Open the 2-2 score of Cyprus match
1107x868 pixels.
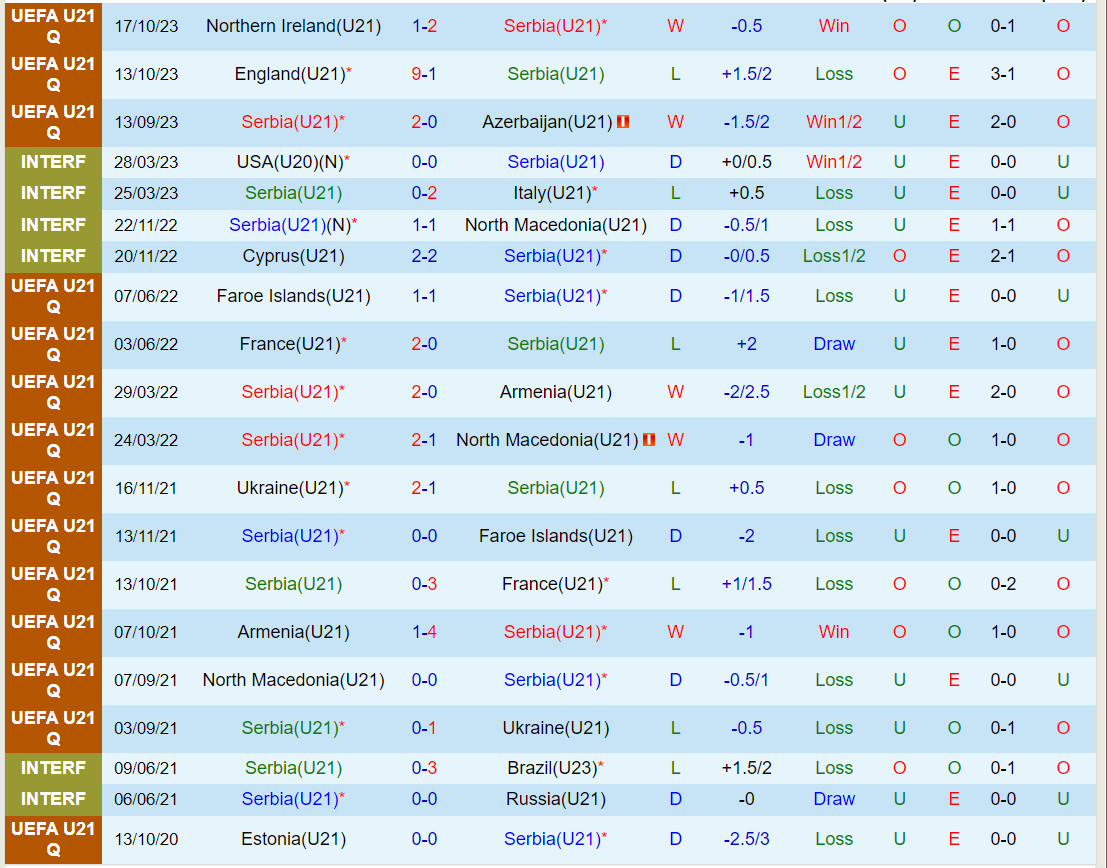click(x=424, y=256)
